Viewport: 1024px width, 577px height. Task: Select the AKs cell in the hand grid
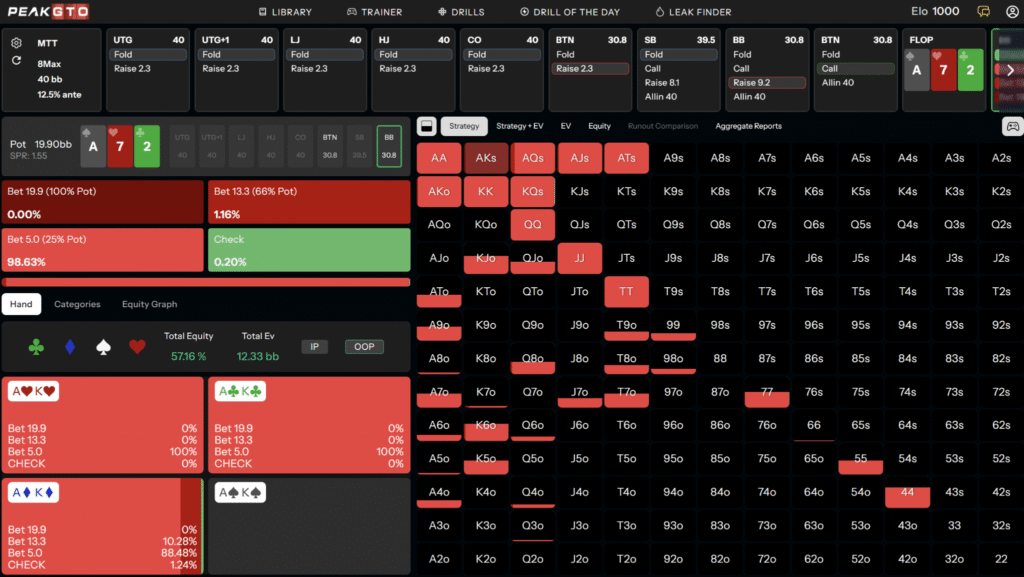click(x=485, y=158)
